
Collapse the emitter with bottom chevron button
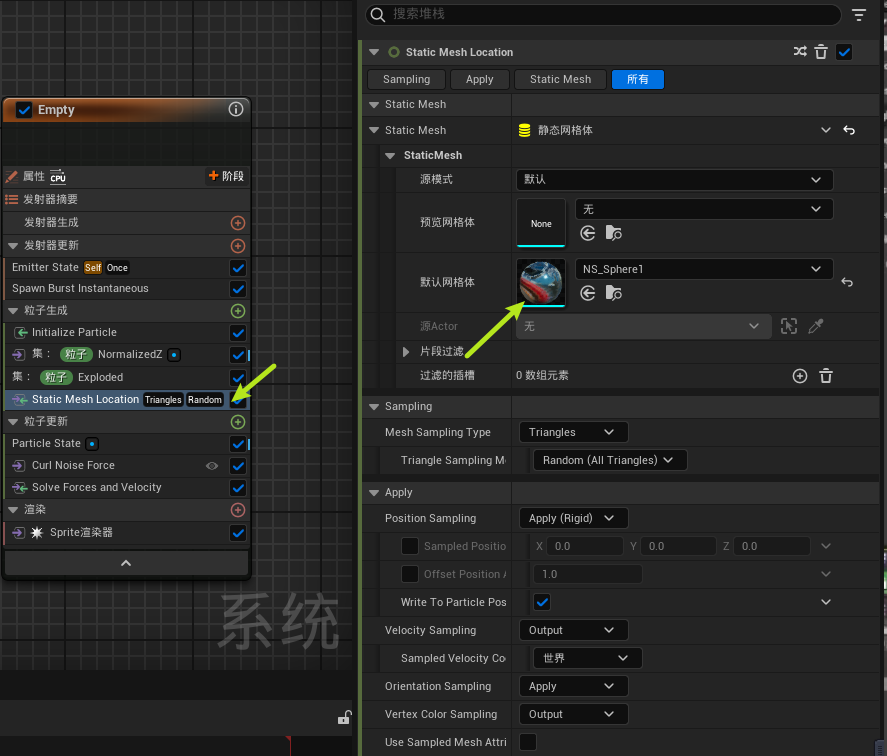(x=126, y=563)
